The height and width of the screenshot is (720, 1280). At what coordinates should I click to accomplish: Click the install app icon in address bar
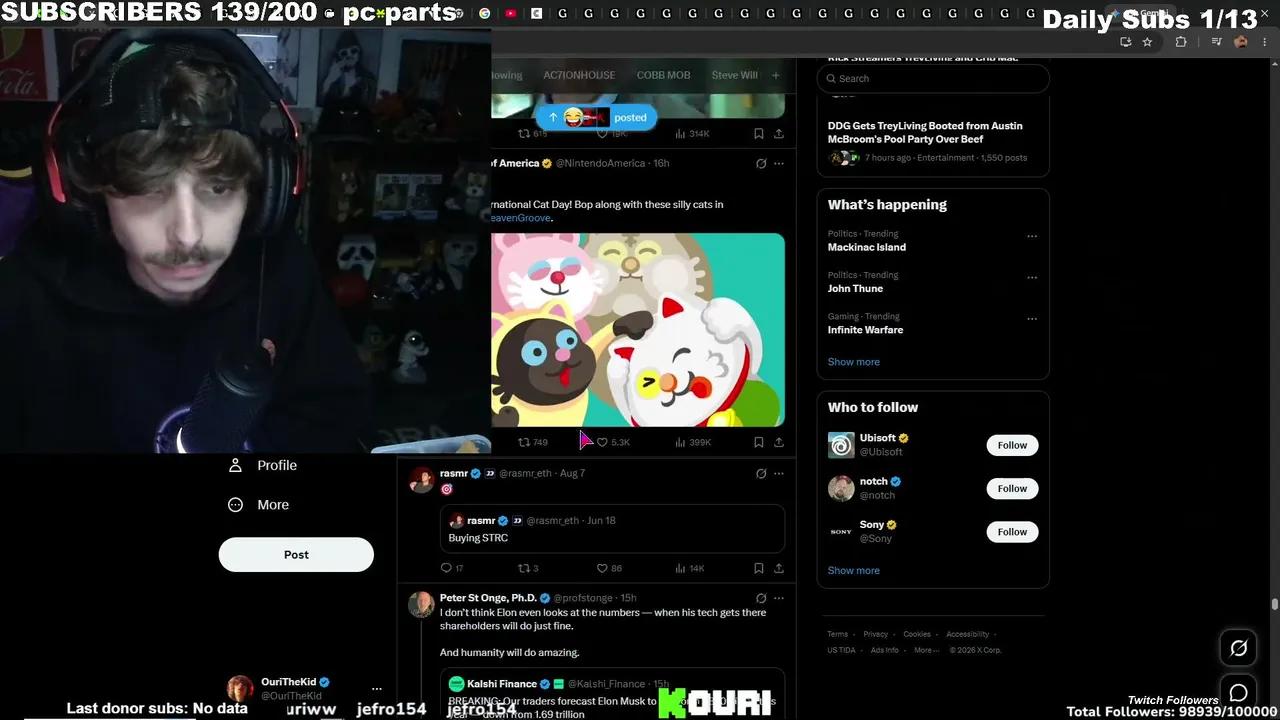pyautogui.click(x=1125, y=42)
